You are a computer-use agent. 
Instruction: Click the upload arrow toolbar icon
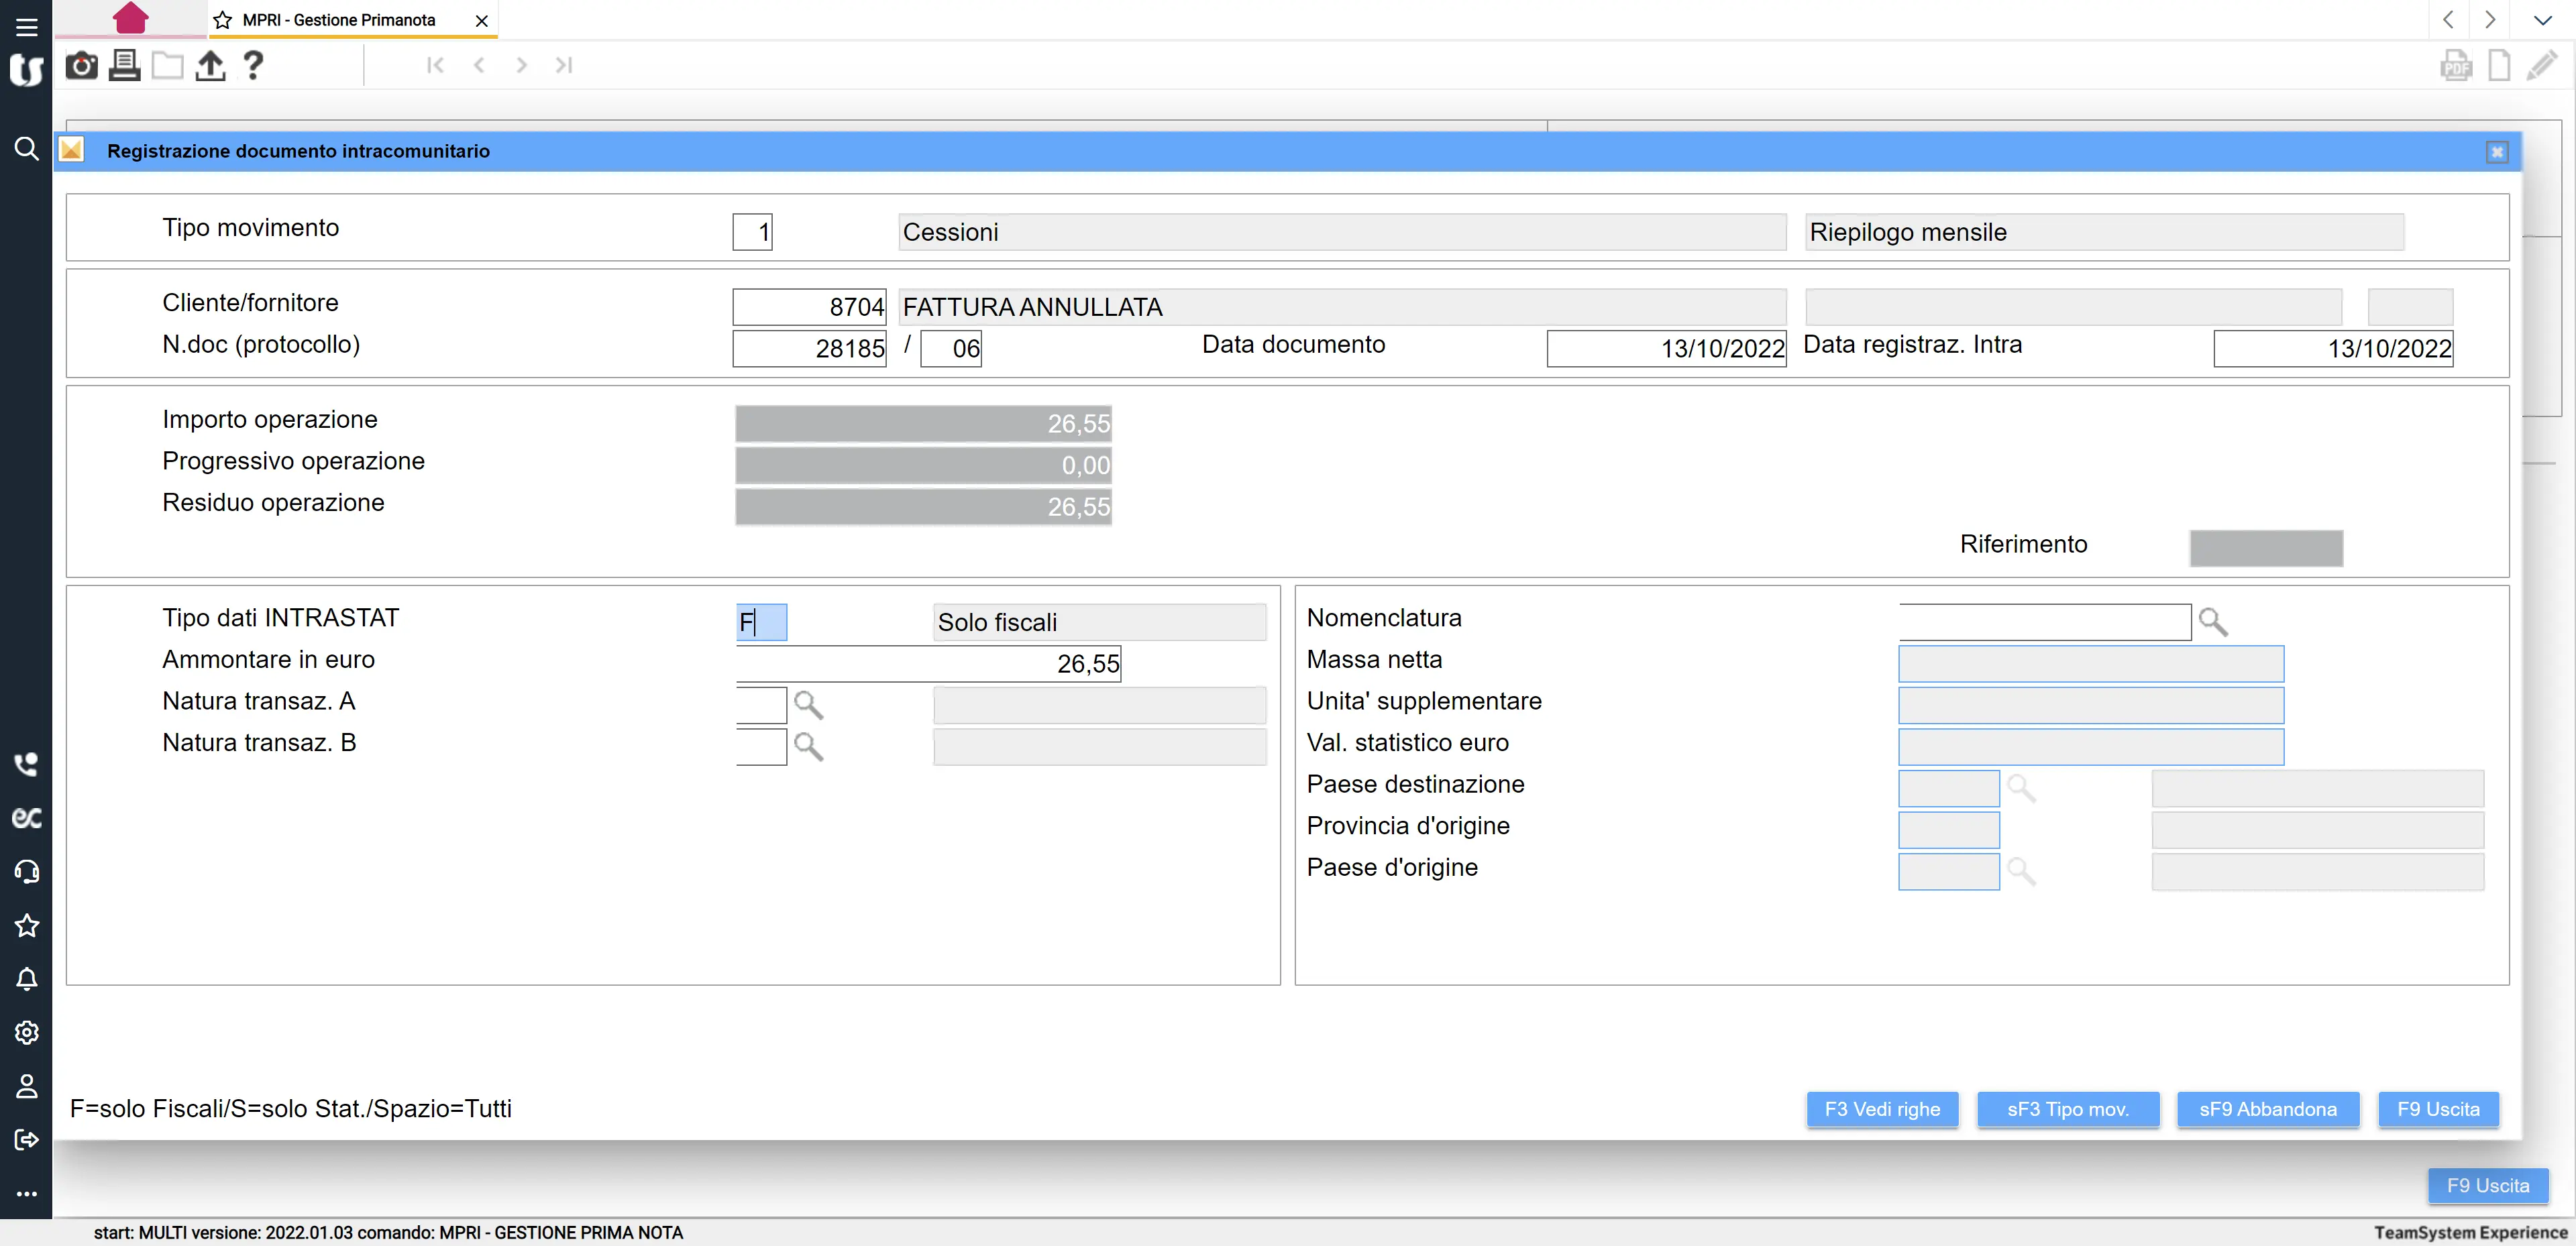coord(210,66)
